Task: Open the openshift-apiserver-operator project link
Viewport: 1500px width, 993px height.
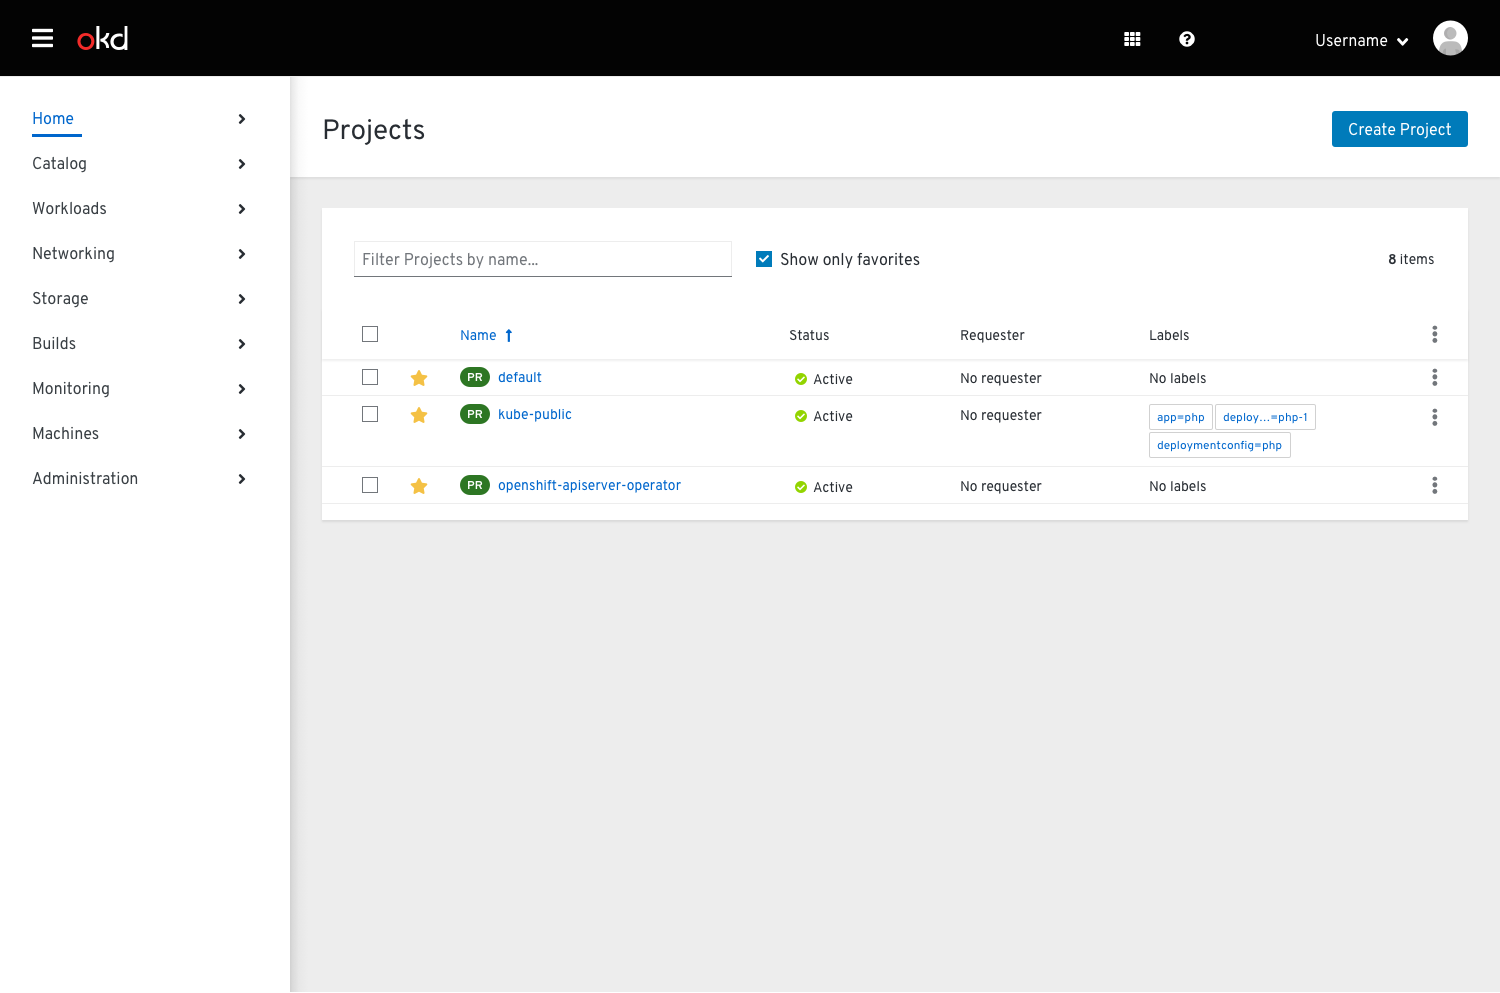Action: coord(589,485)
